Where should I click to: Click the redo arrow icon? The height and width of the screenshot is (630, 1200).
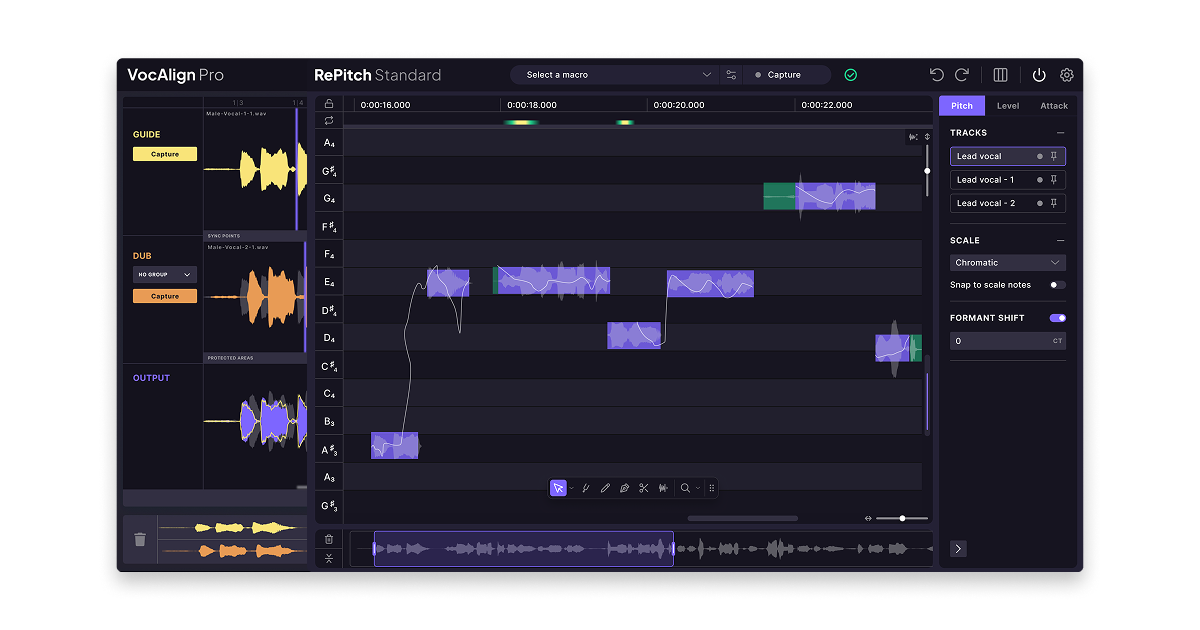[962, 75]
